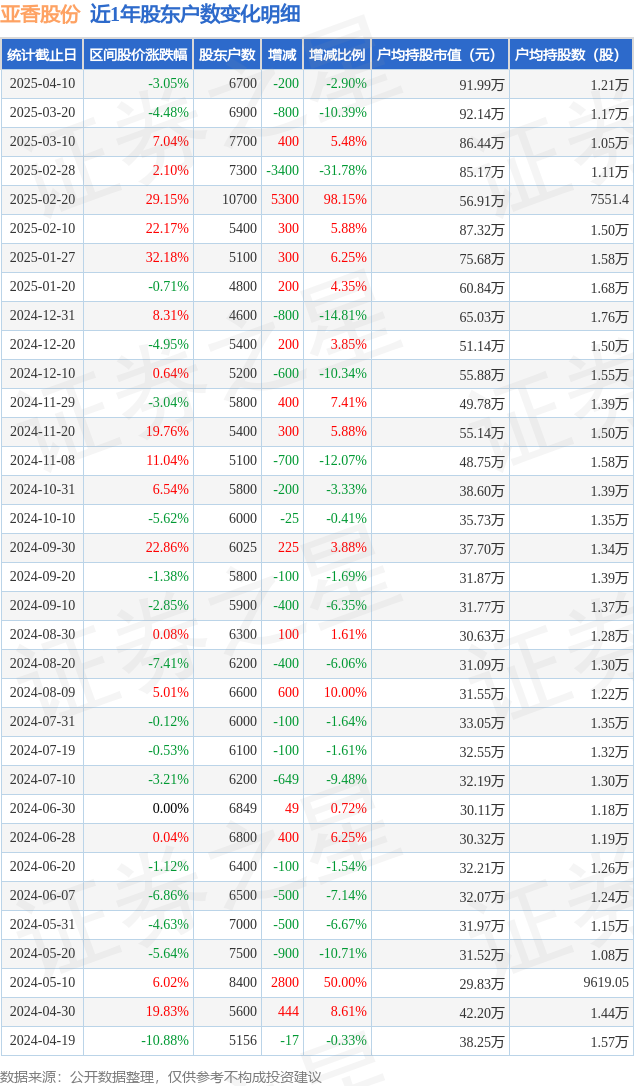634x1086 pixels.
Task: Click the 9619.05 average shares cell
Action: (606, 982)
